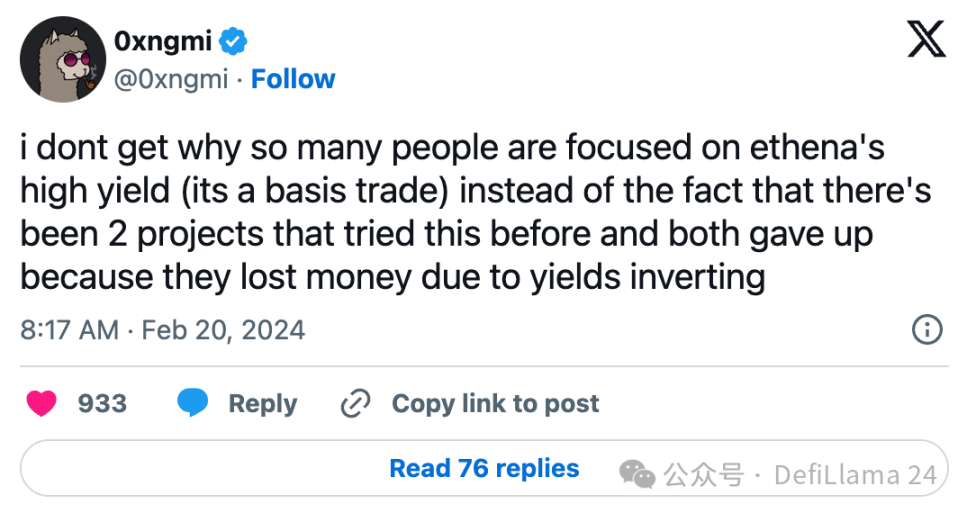
Task: Open Read 76 replies
Action: 484,468
